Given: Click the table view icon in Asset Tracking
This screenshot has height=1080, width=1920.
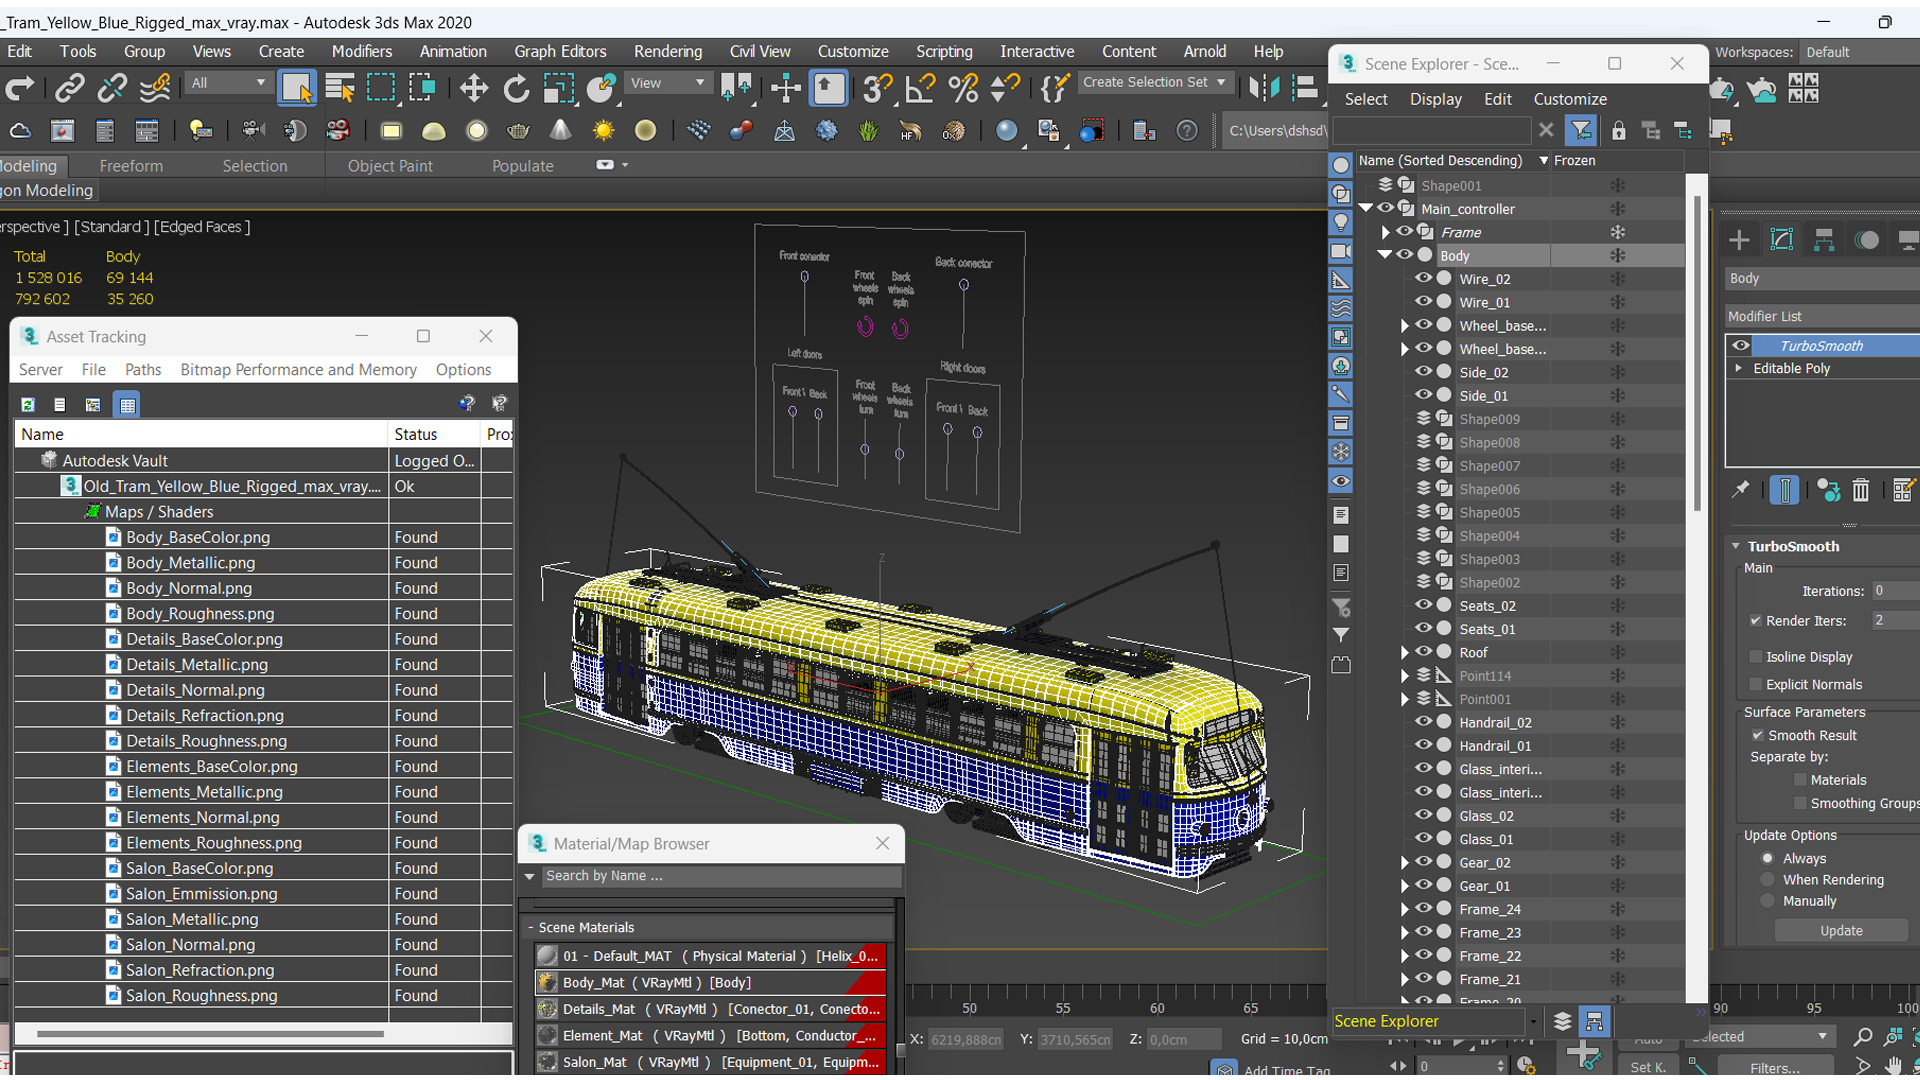Looking at the screenshot, I should (127, 405).
